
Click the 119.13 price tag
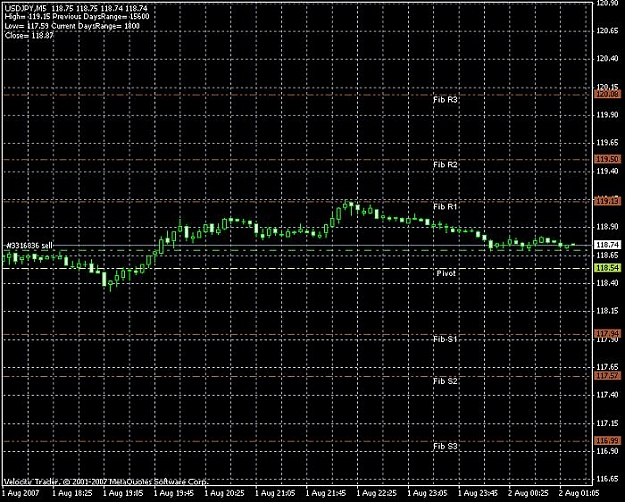point(607,201)
